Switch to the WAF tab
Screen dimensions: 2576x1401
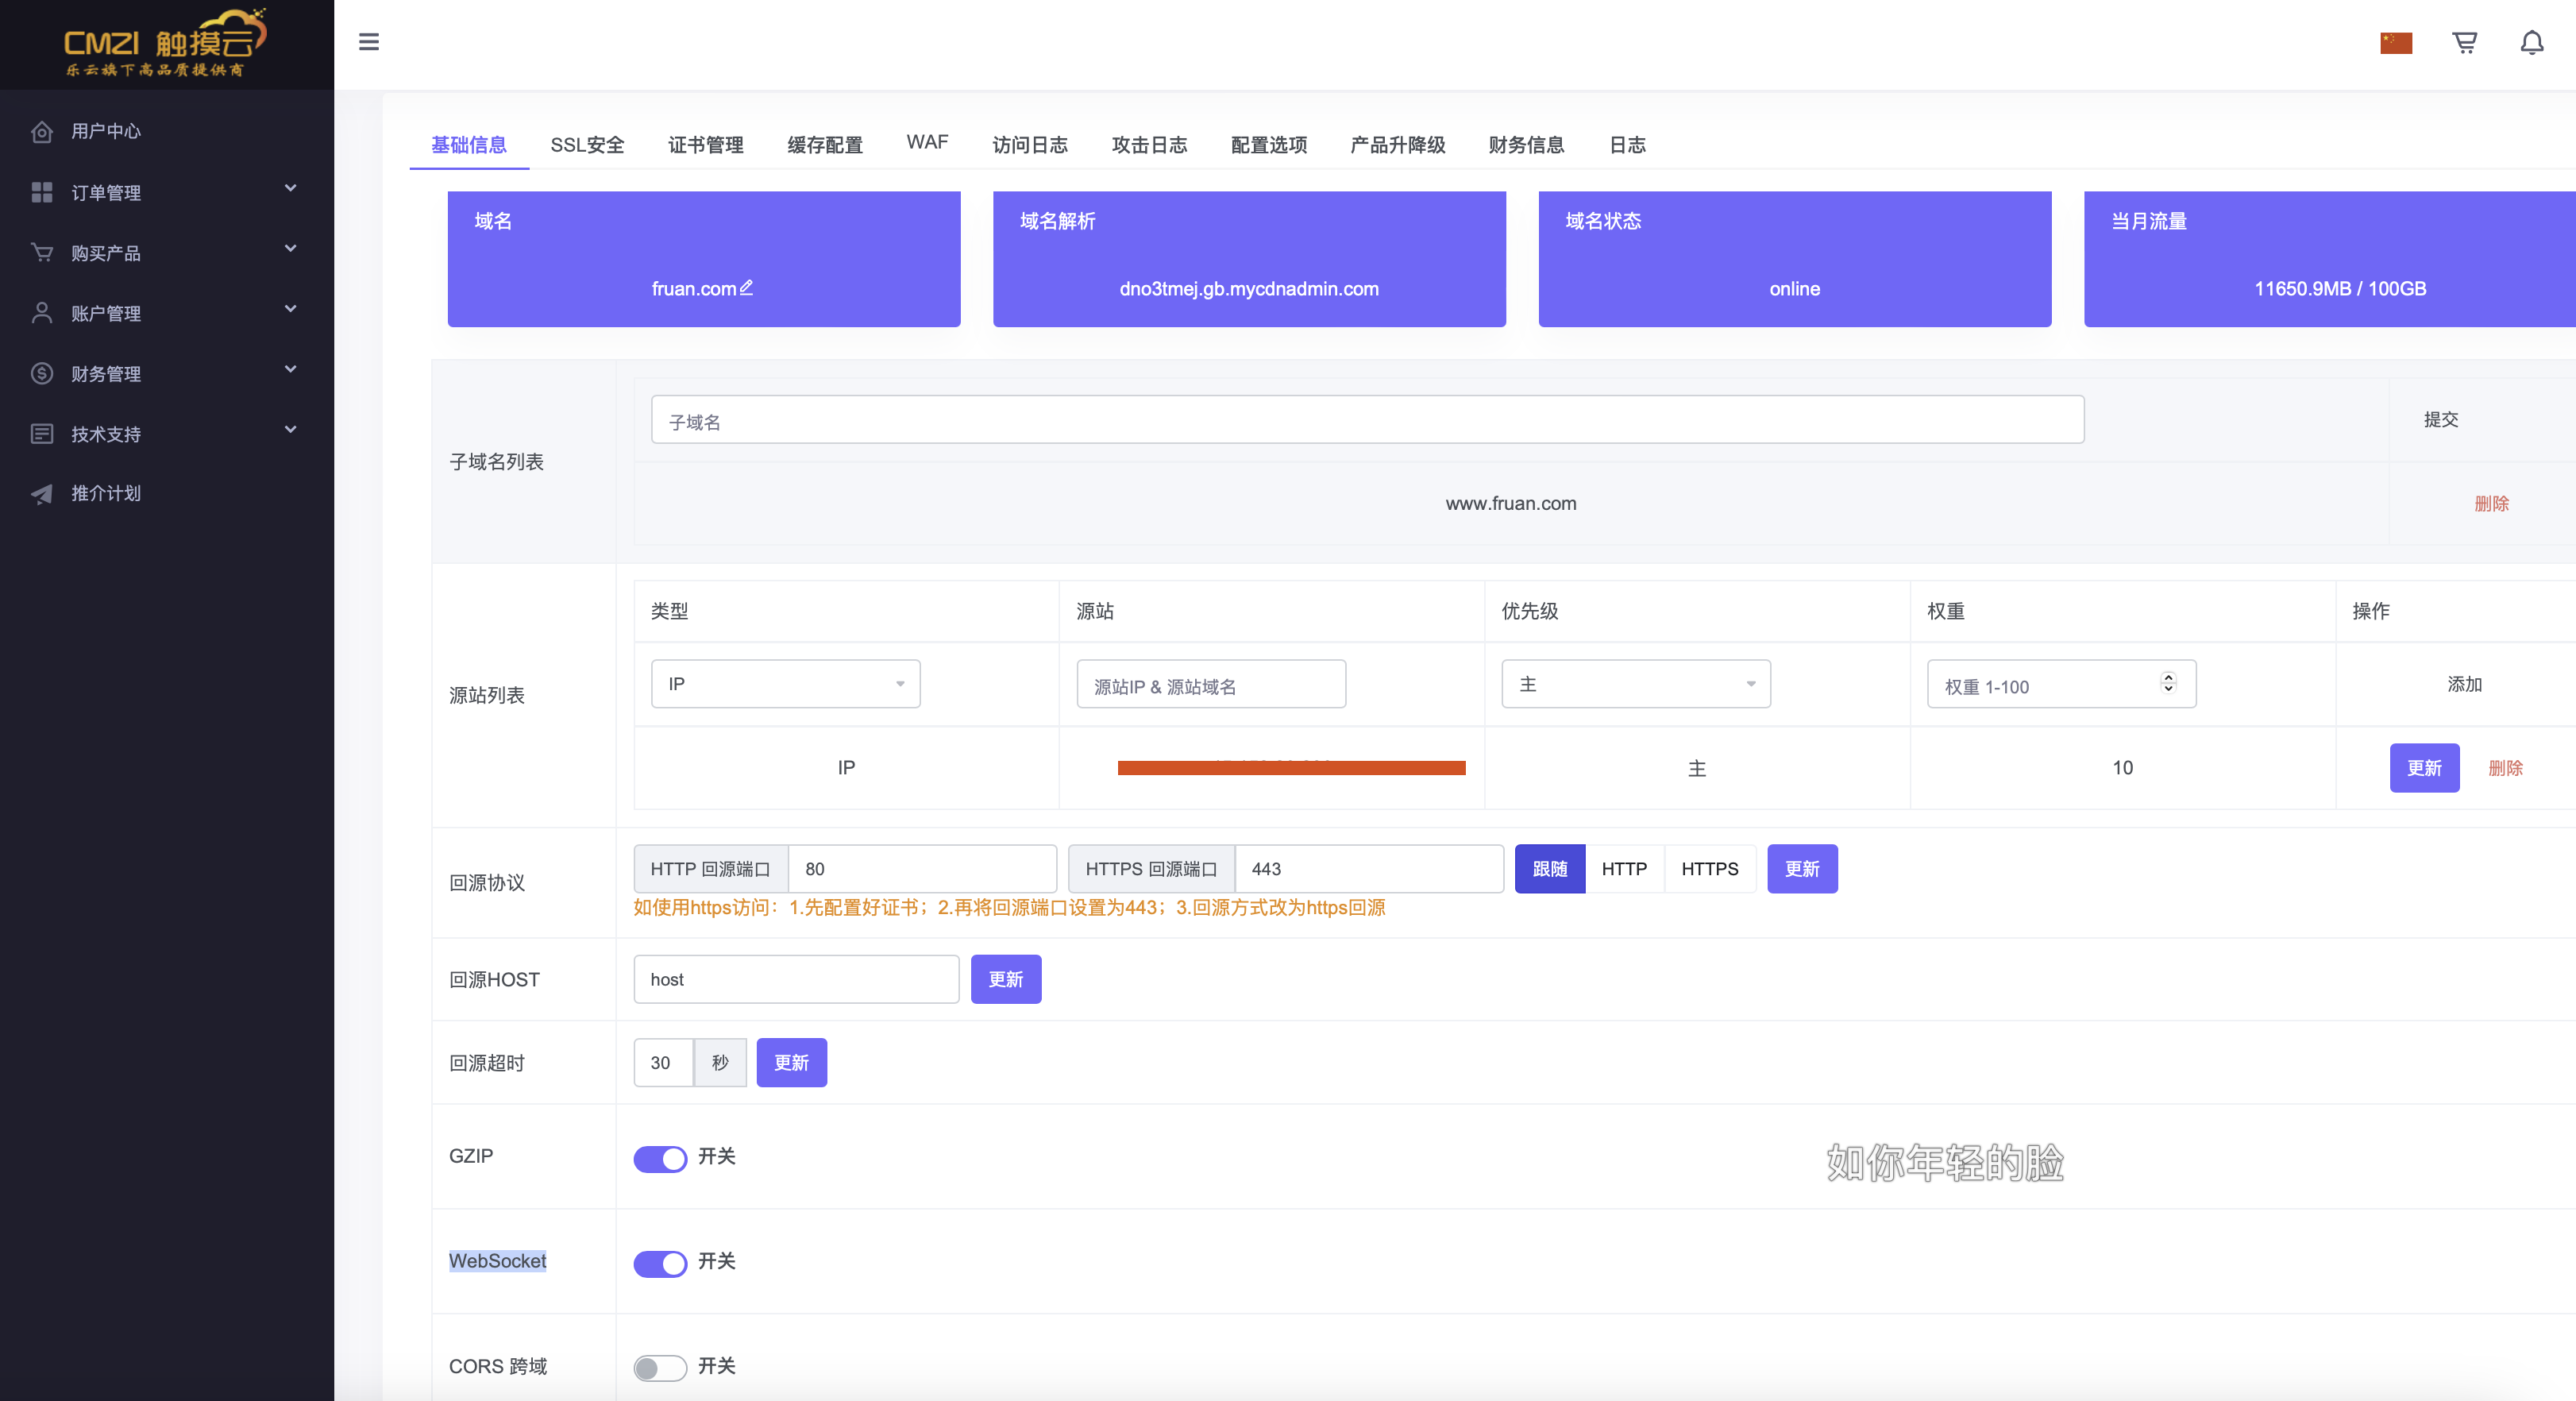(x=927, y=142)
